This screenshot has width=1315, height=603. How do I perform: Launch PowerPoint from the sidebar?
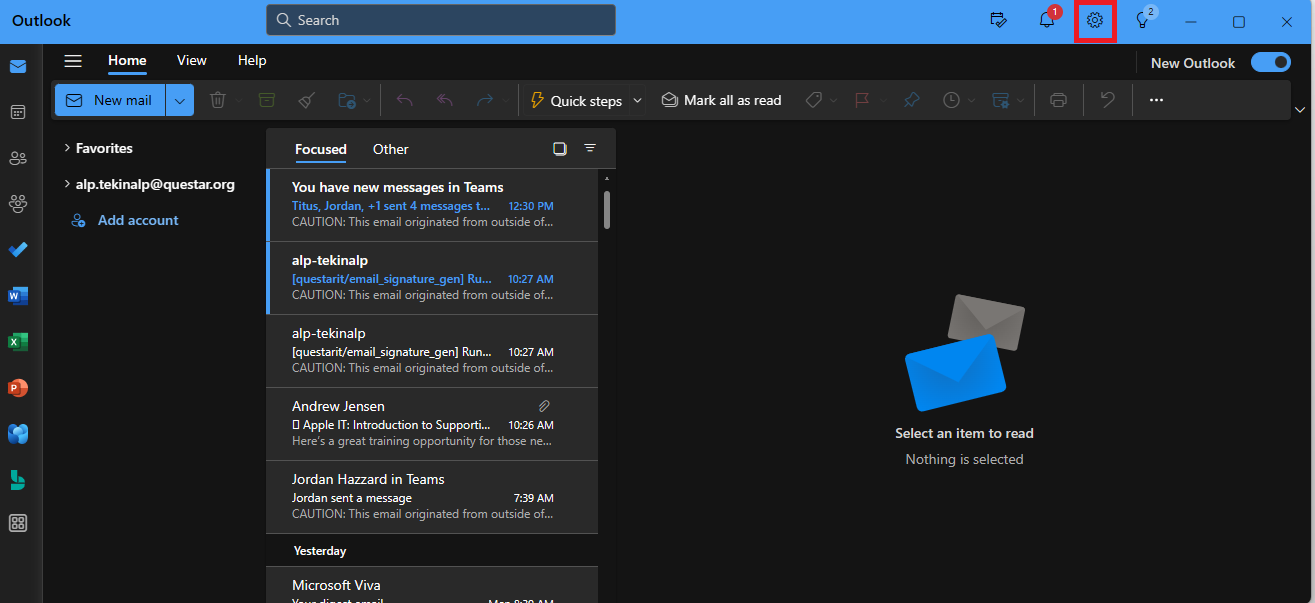tap(18, 387)
